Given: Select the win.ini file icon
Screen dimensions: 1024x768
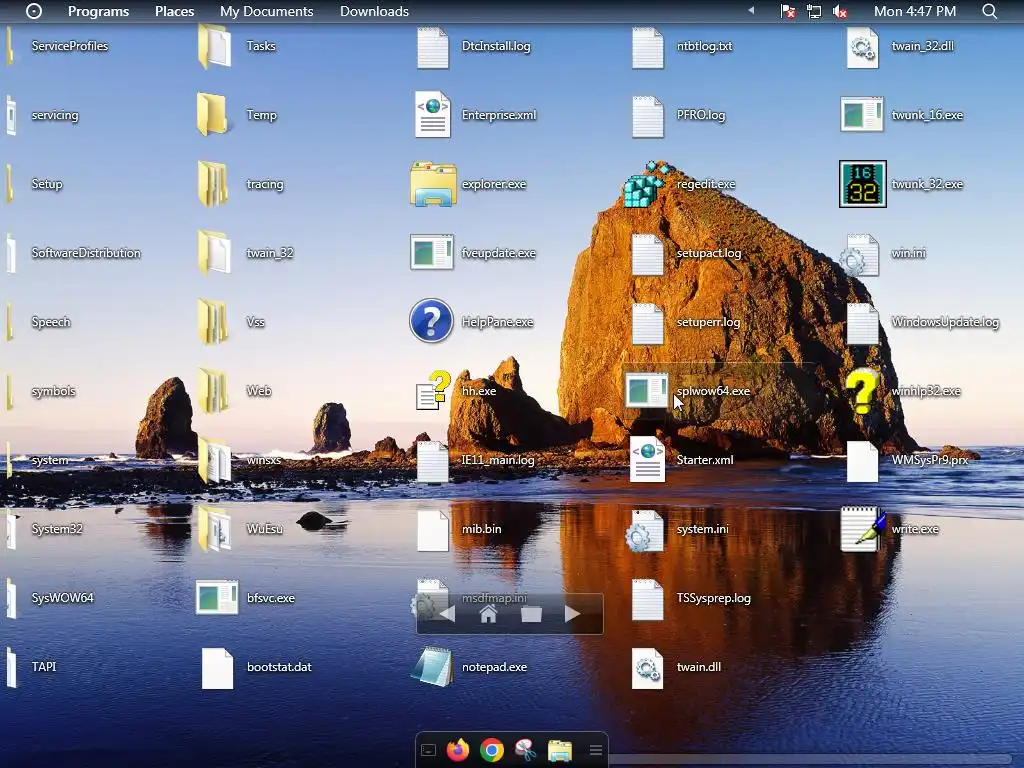Looking at the screenshot, I should (x=859, y=255).
